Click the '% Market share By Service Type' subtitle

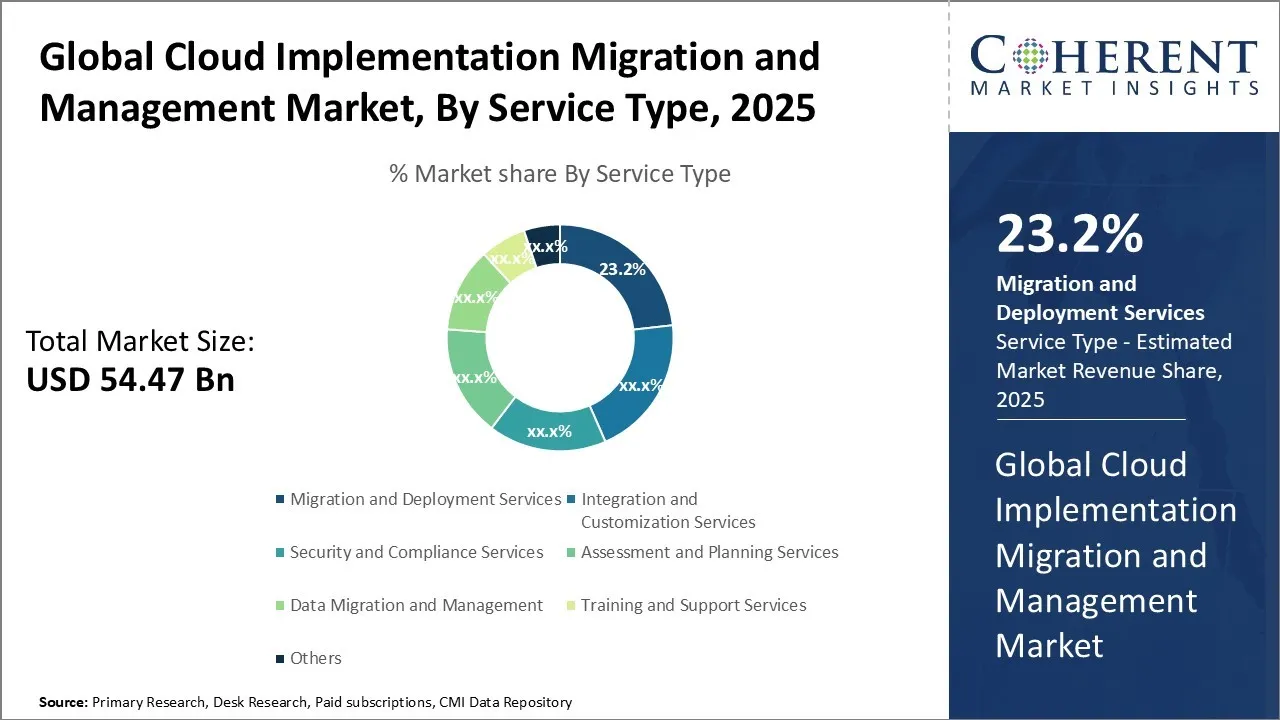(x=560, y=174)
